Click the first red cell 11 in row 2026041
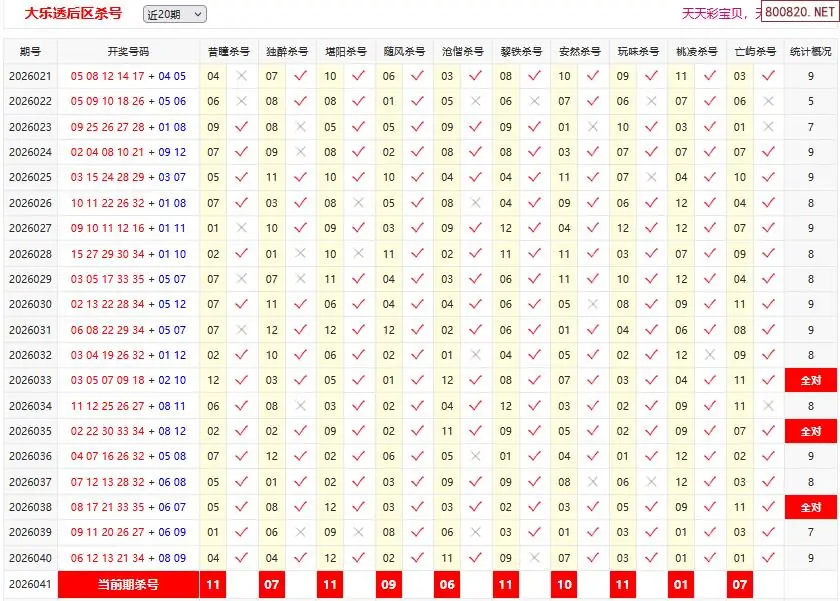 (213, 584)
